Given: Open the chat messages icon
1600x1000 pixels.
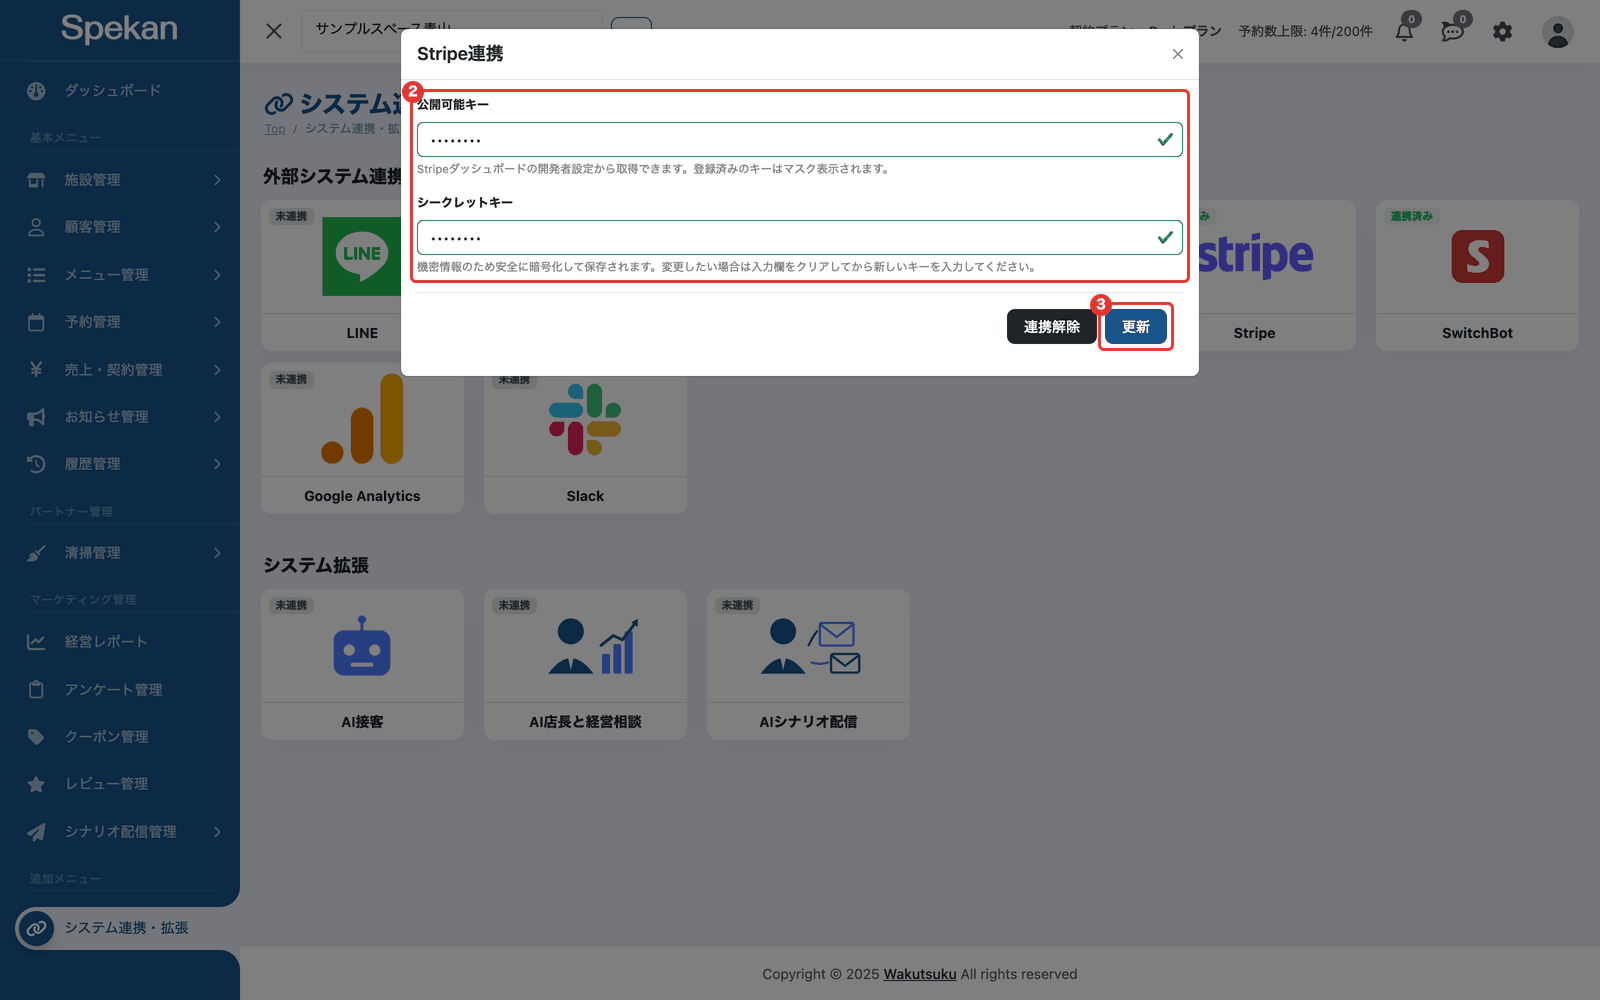Looking at the screenshot, I should (x=1453, y=32).
